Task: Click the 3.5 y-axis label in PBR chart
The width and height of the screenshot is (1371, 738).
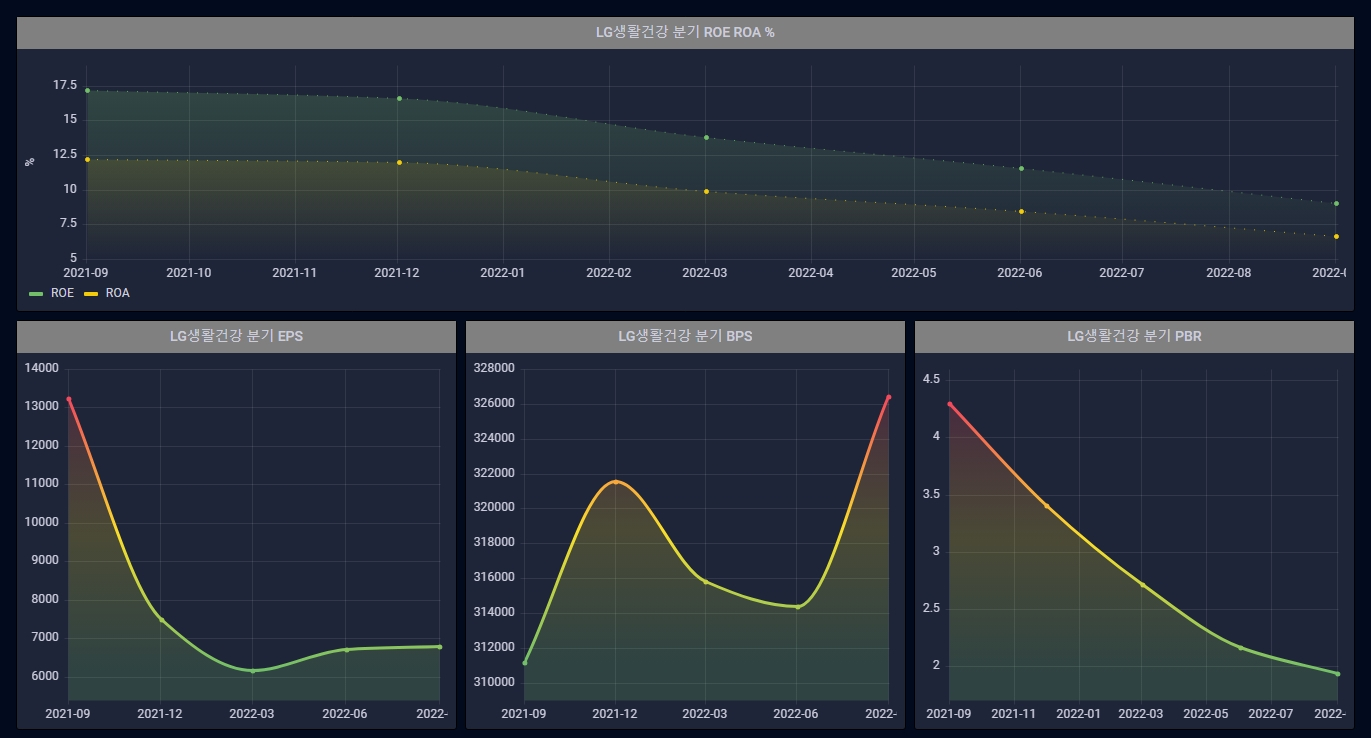Action: 931,494
